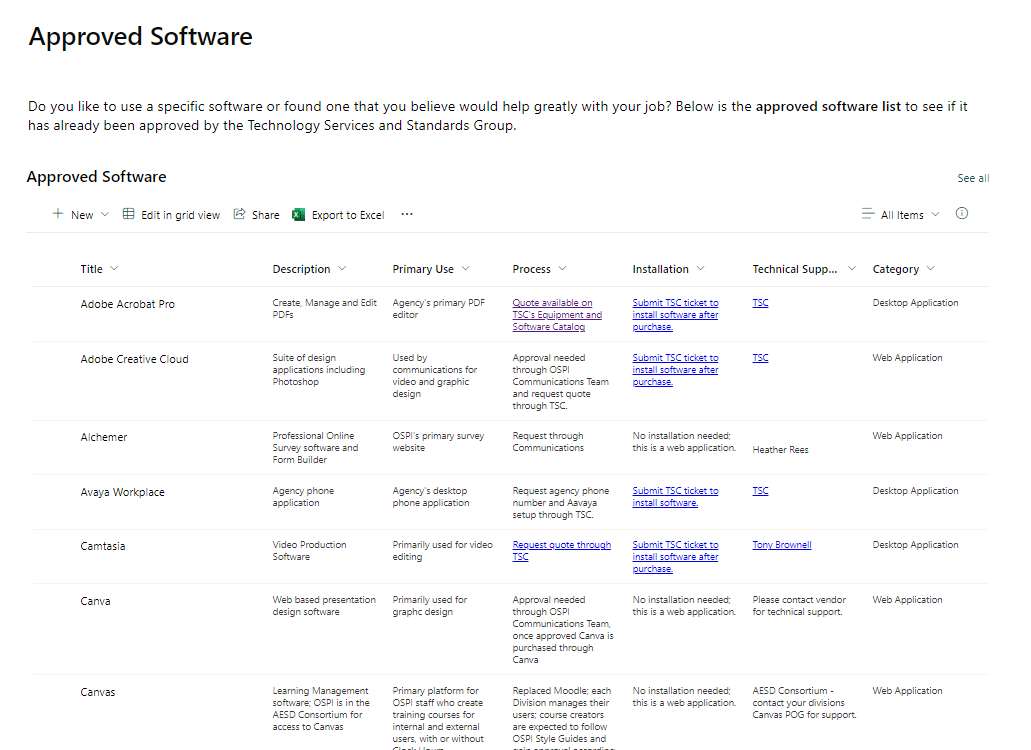Open the Title column sort dropdown
Viewport: 1031px width, 750px height.
pyautogui.click(x=114, y=269)
